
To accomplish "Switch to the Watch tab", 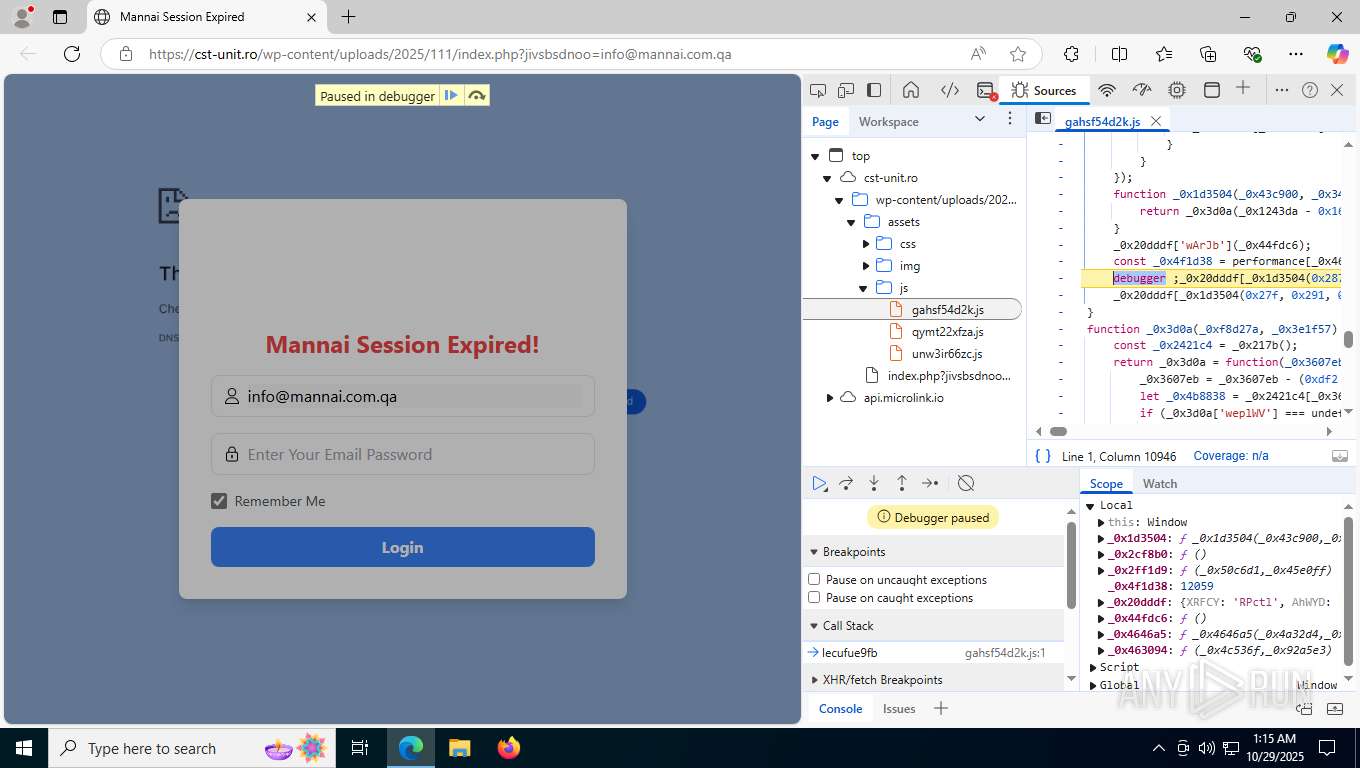I will click(x=1160, y=484).
